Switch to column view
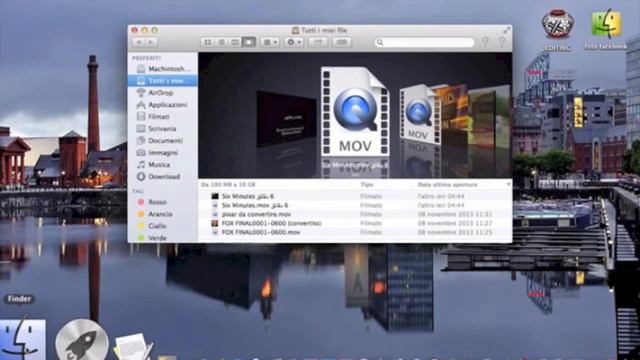 coord(235,42)
